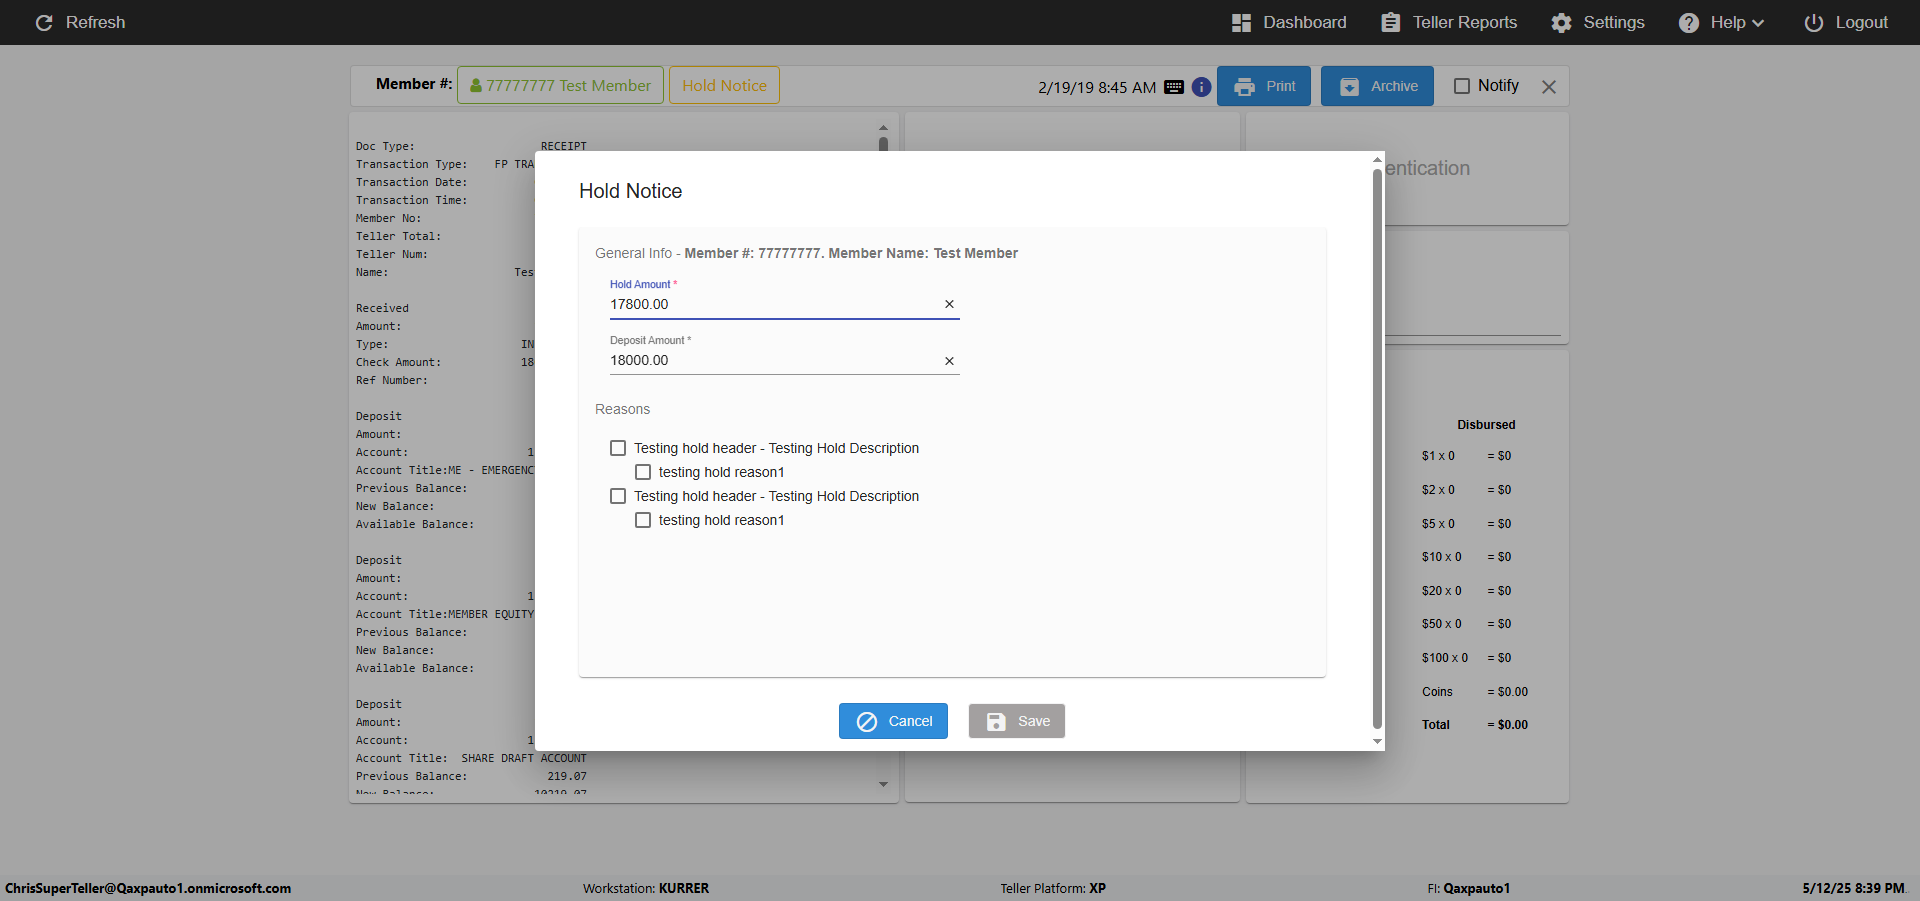Image resolution: width=1920 pixels, height=901 pixels.
Task: Expand the Help dropdown chevron
Action: click(1758, 23)
